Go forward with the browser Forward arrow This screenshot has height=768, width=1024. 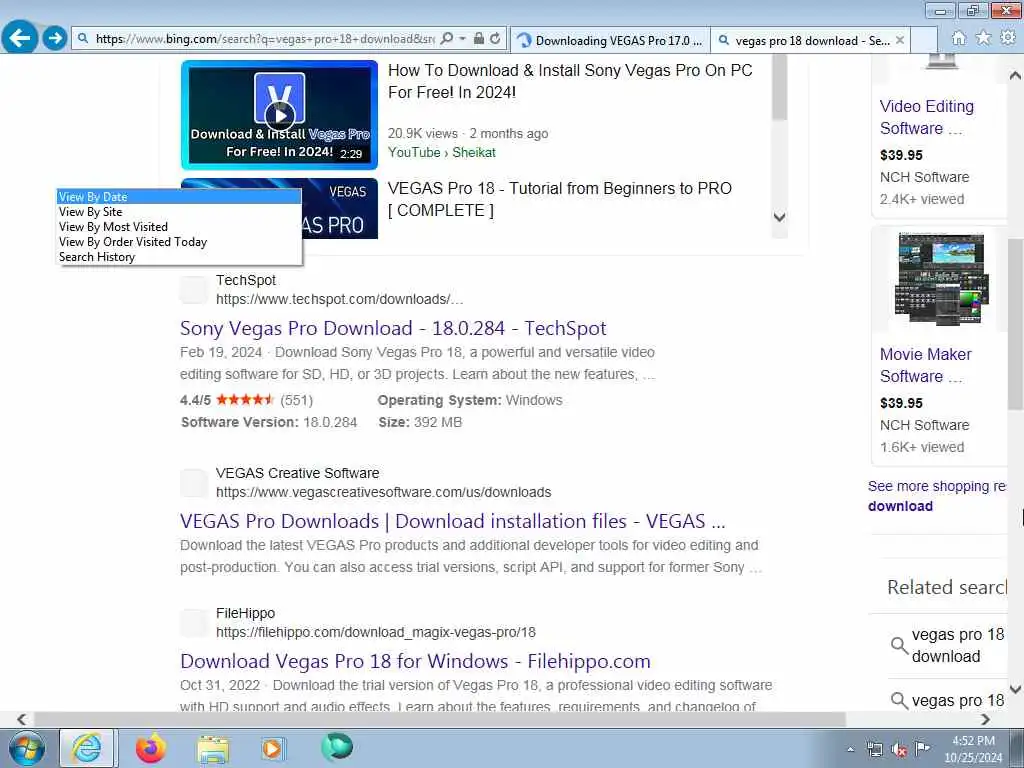(x=55, y=38)
